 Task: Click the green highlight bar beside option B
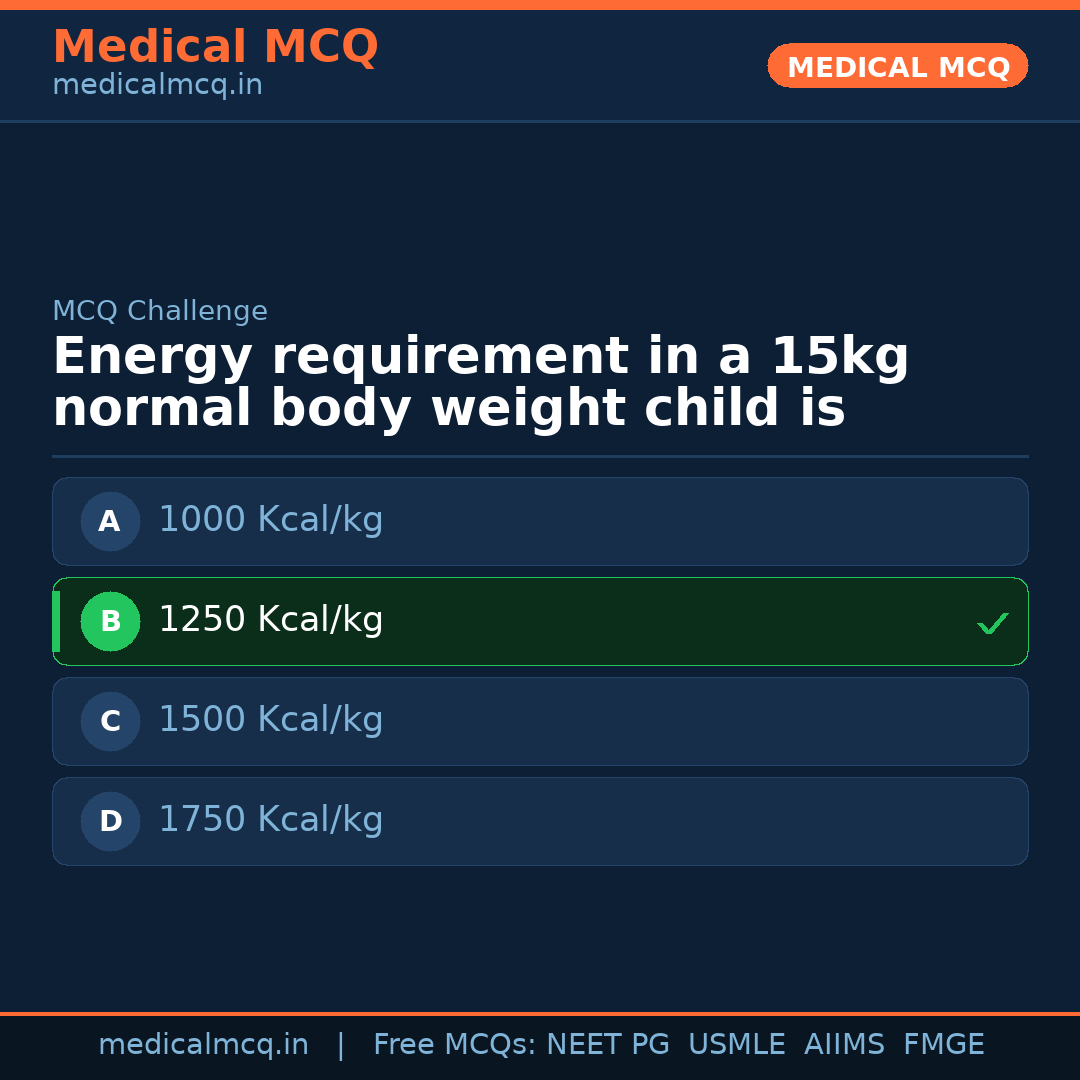coord(56,621)
